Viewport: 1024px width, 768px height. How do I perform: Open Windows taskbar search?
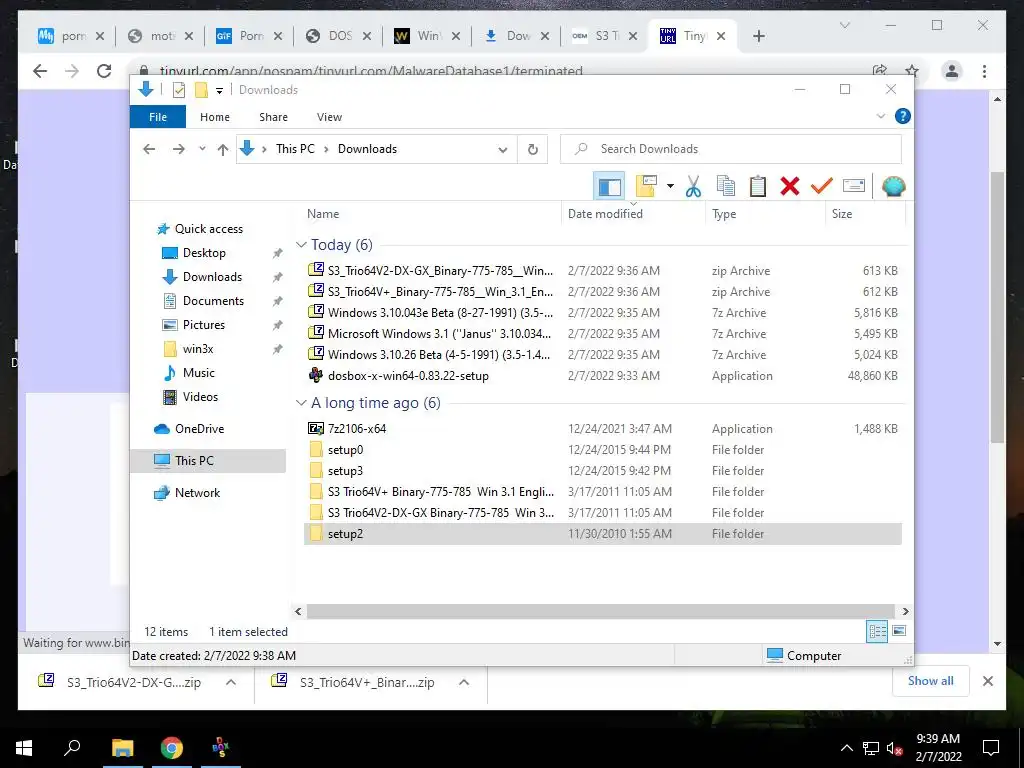72,748
